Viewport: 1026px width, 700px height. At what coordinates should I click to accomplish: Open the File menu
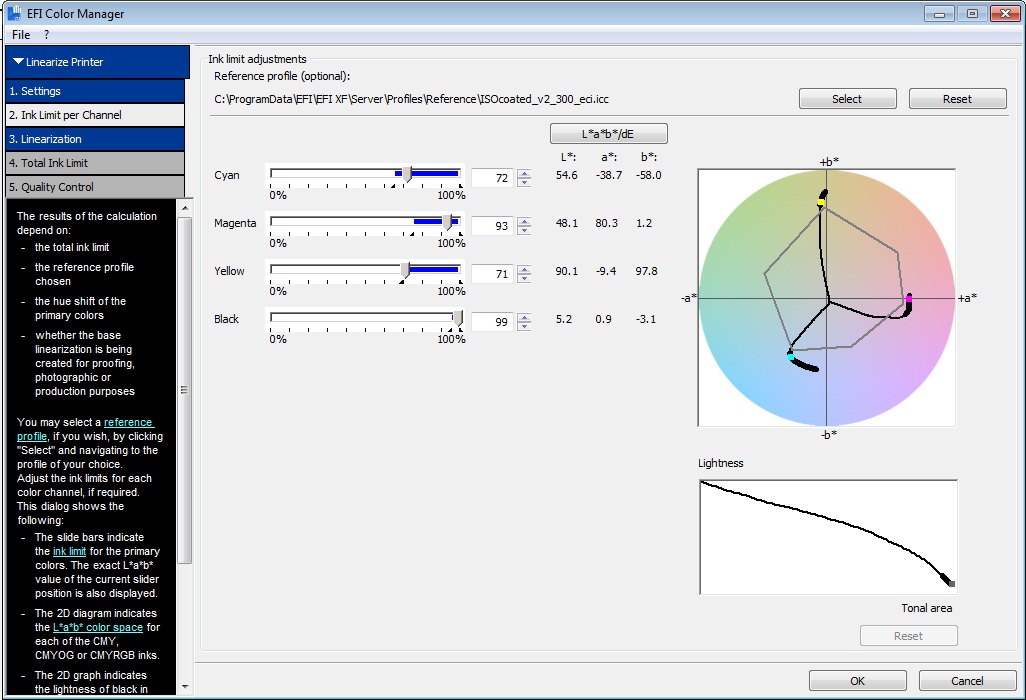pos(21,35)
